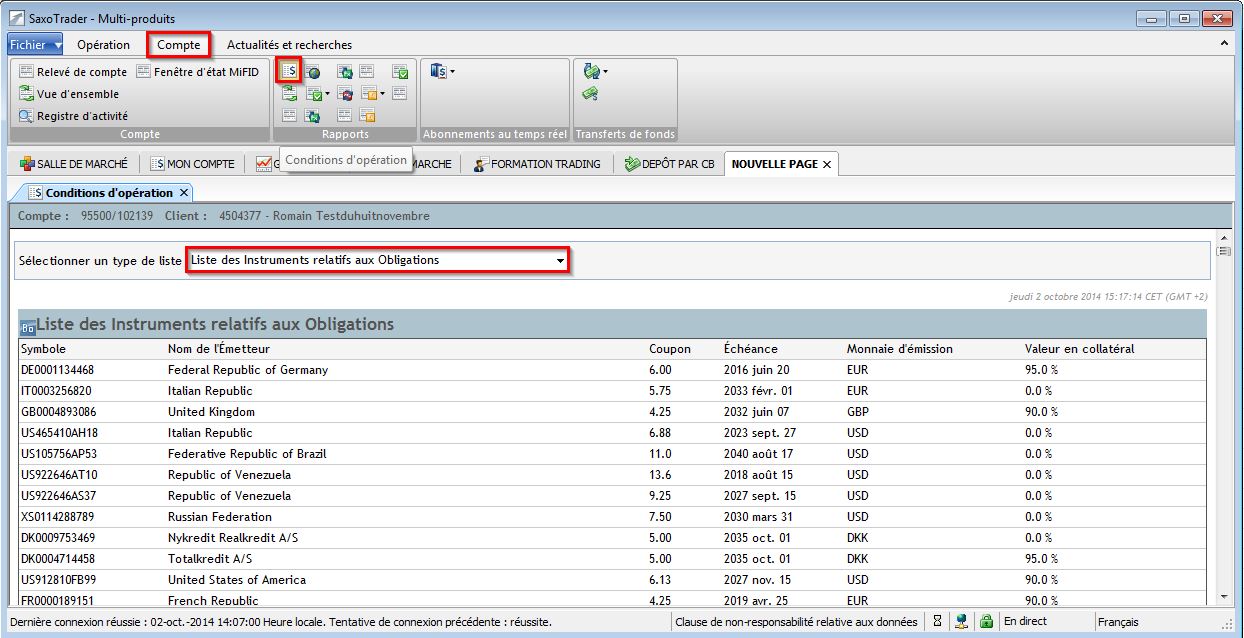
Task: Open Clause de non-responsabilité relative aux données
Action: pos(796,622)
